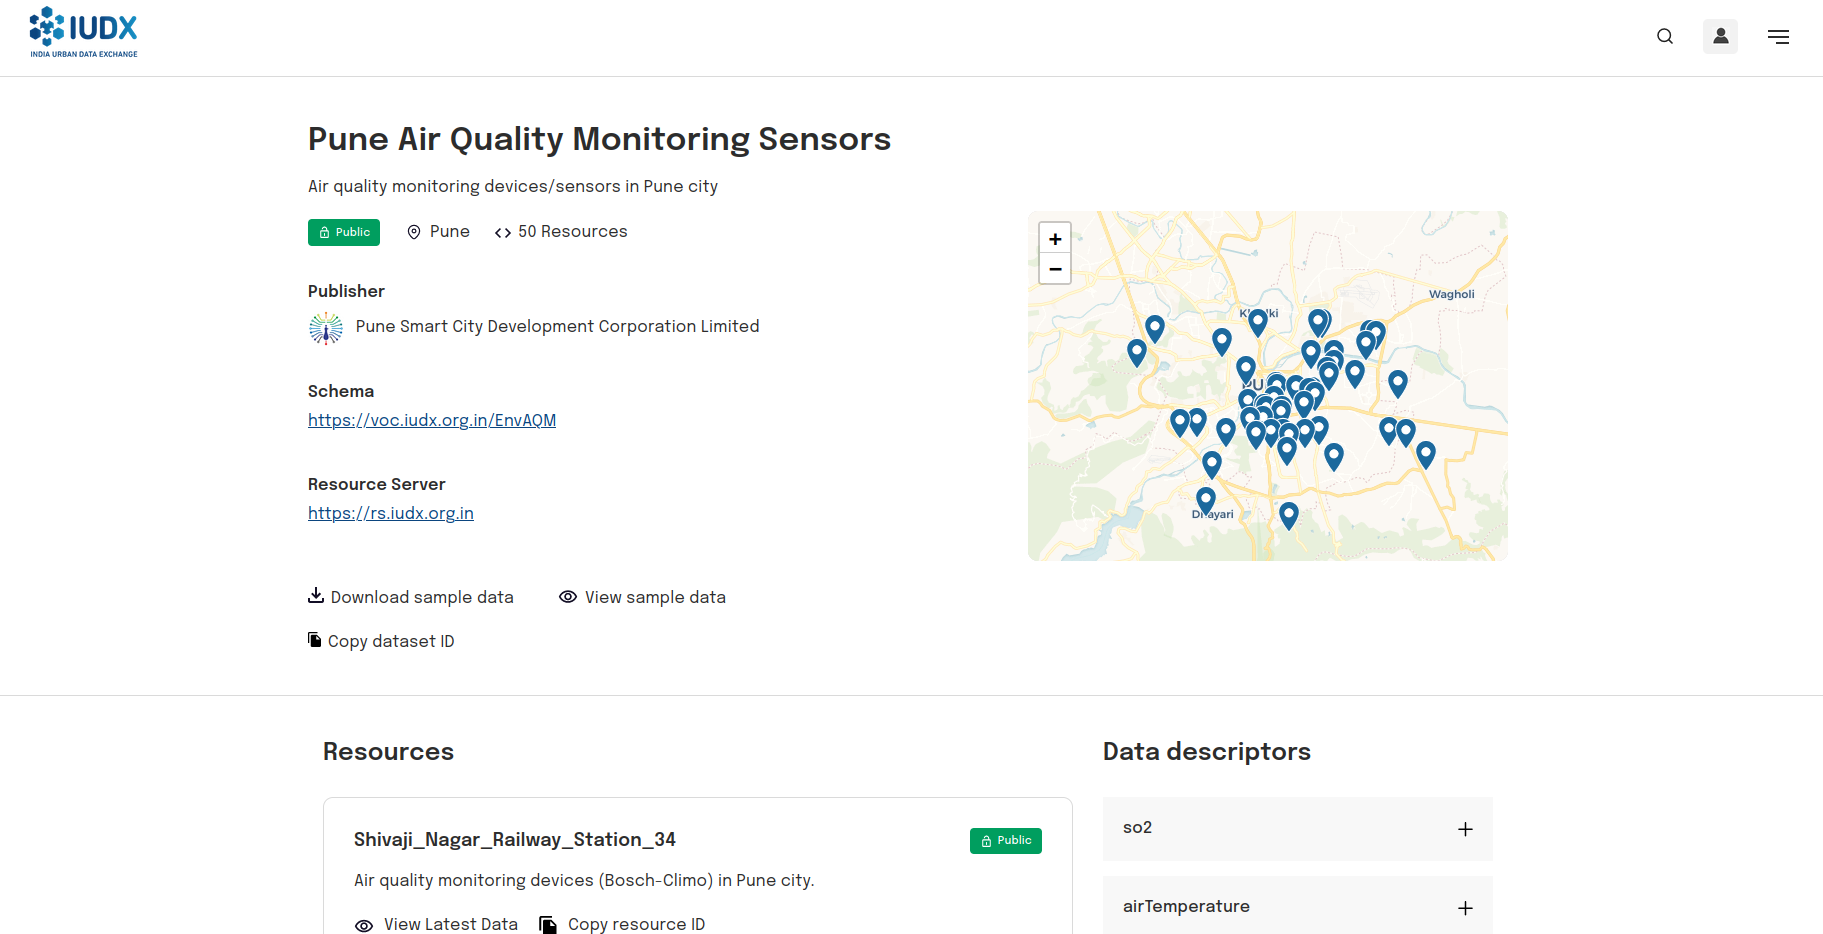Screen dimensions: 1823x934
Task: Expand the airTemperature data descriptor
Action: [x=1465, y=908]
